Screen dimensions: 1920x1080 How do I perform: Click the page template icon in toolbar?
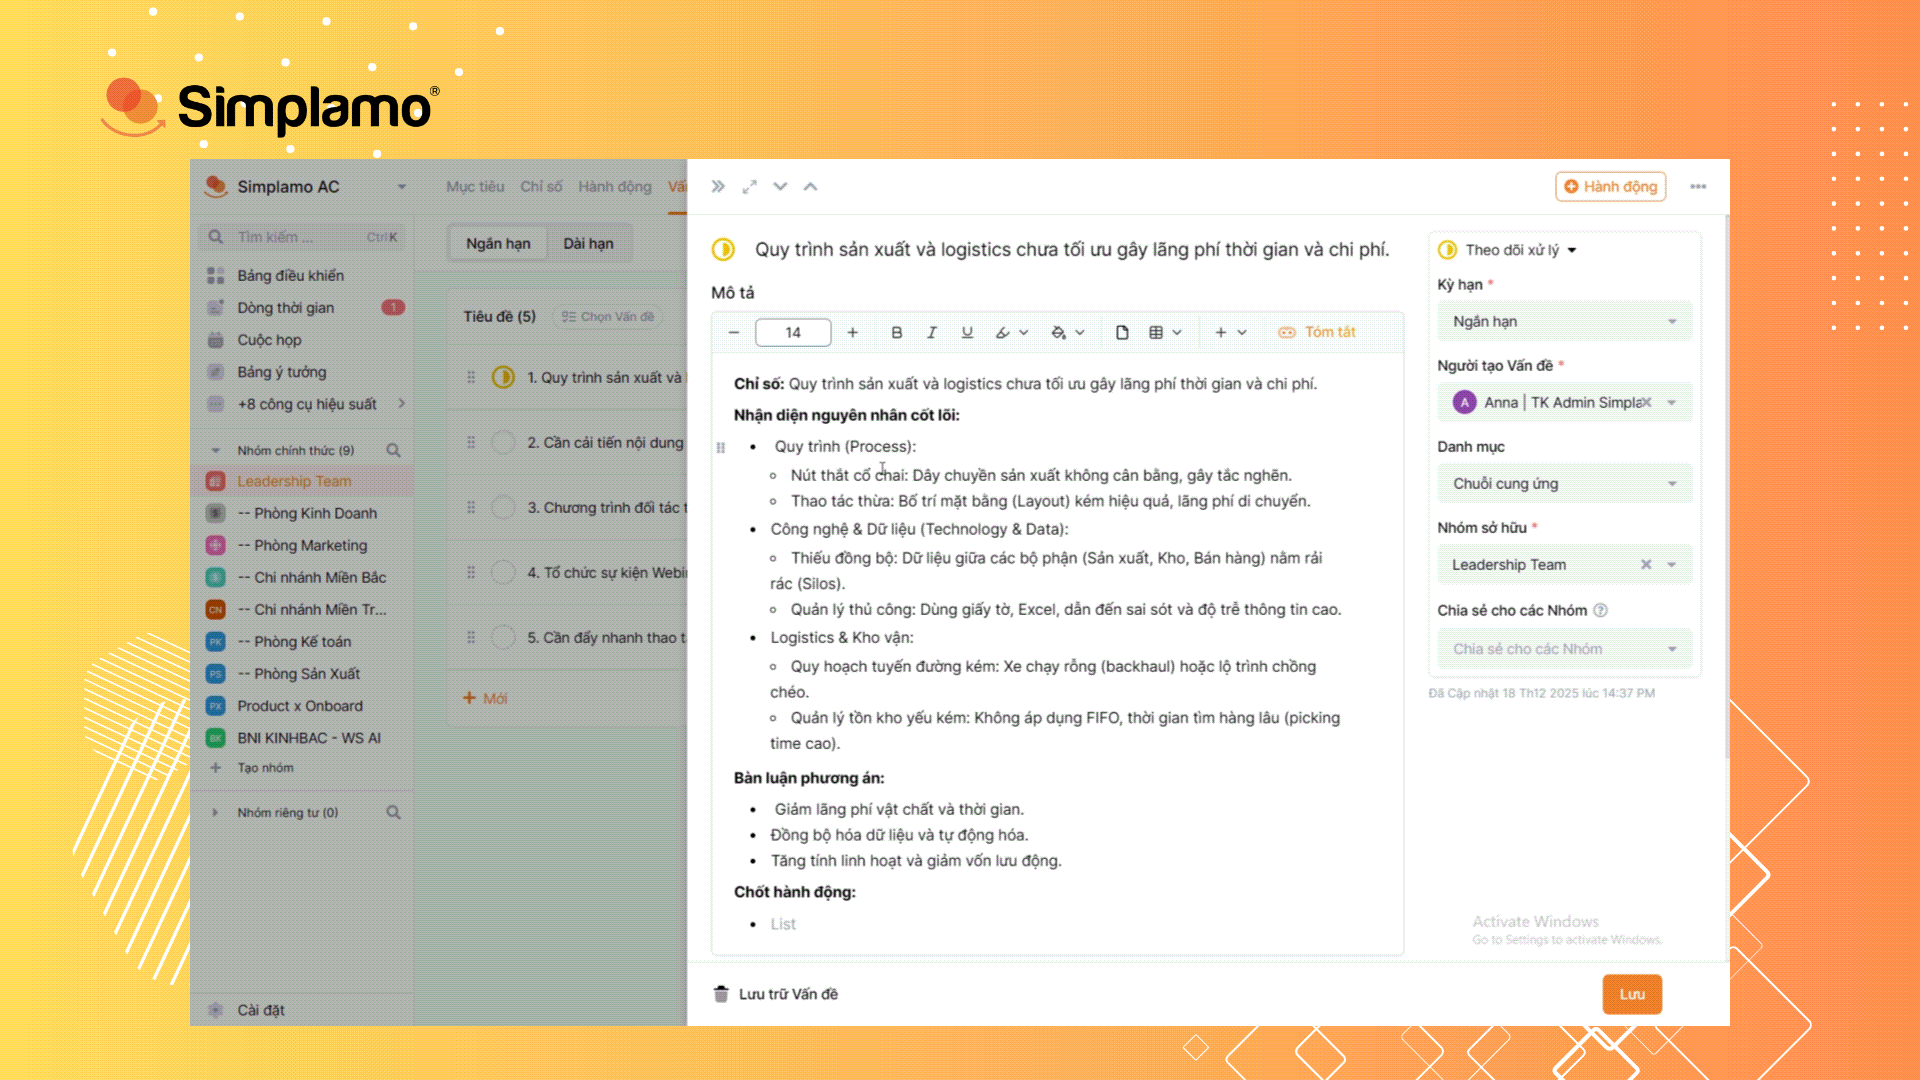pos(1122,332)
